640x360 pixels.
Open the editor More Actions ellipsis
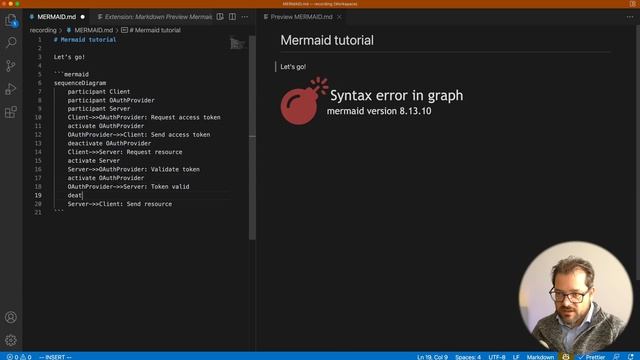[x=244, y=17]
